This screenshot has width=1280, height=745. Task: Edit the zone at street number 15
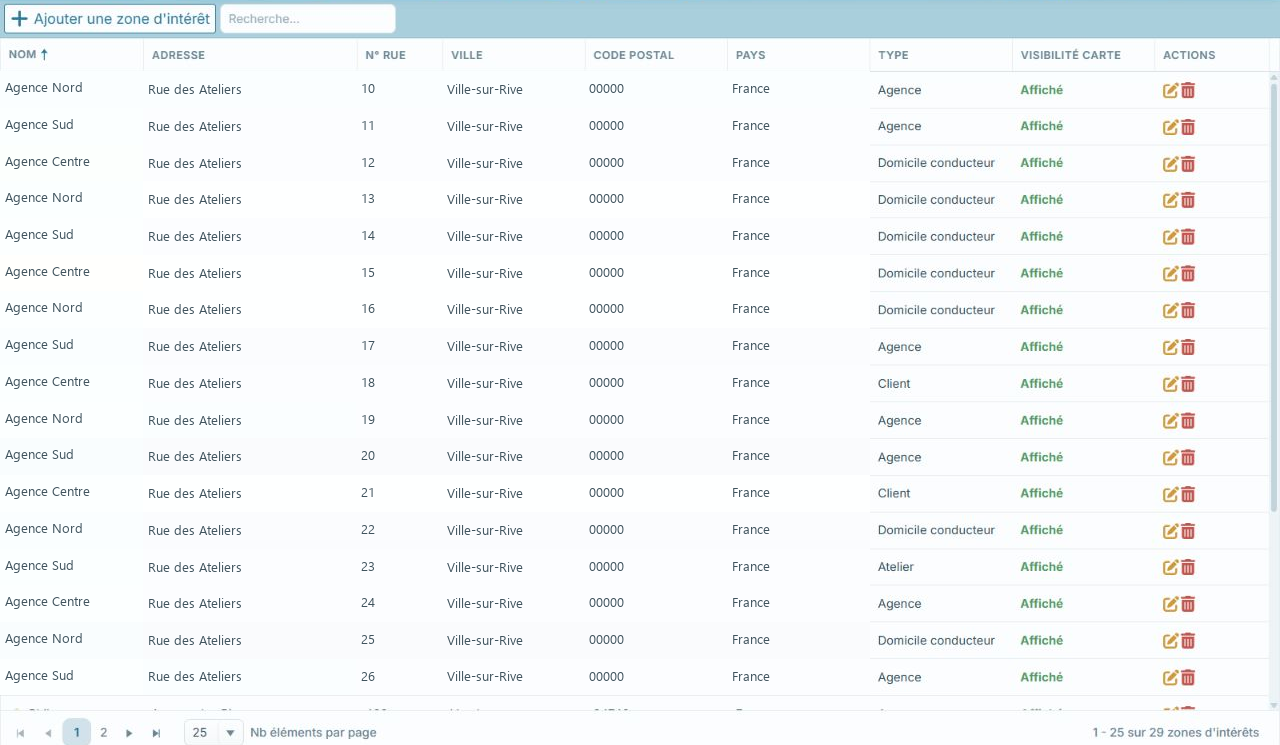(x=1170, y=274)
